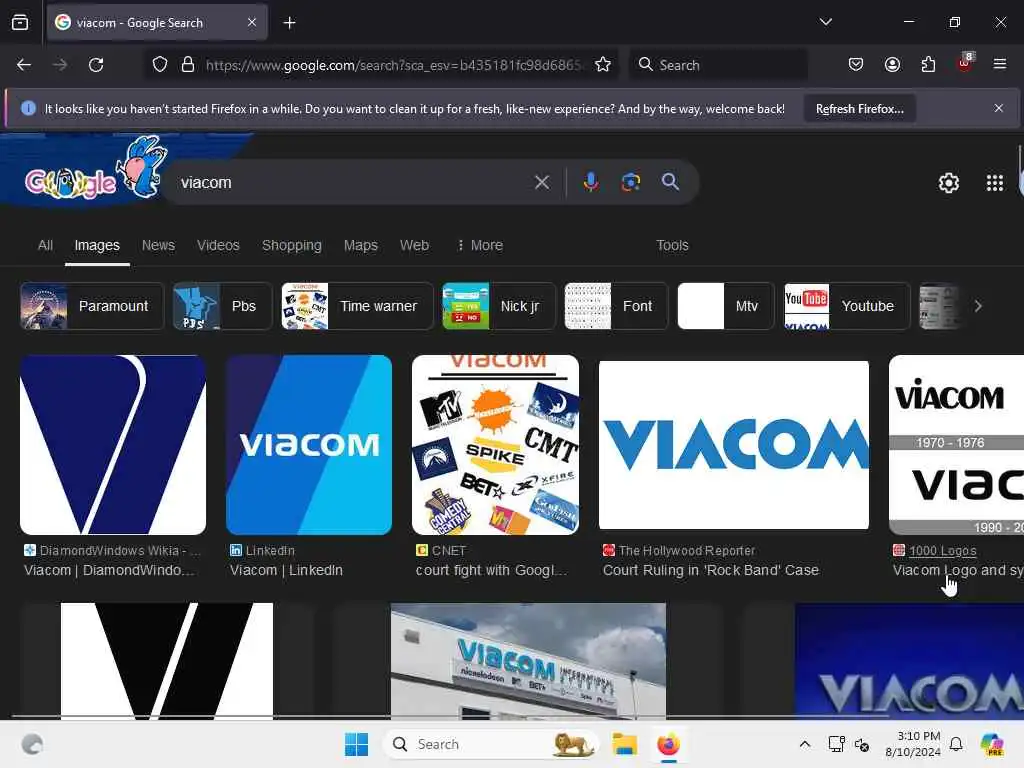The image size is (1024, 768).
Task: Close the viacom Google Search tab
Action: click(252, 23)
